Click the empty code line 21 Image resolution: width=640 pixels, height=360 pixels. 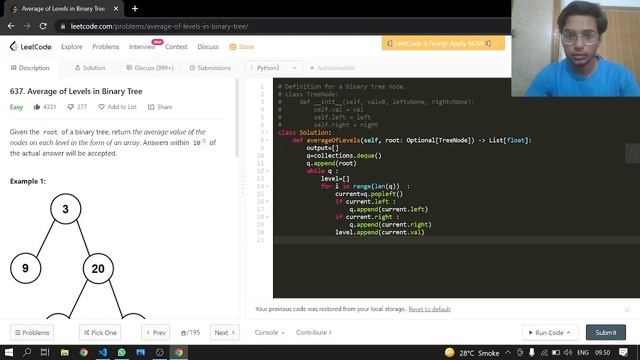456,240
